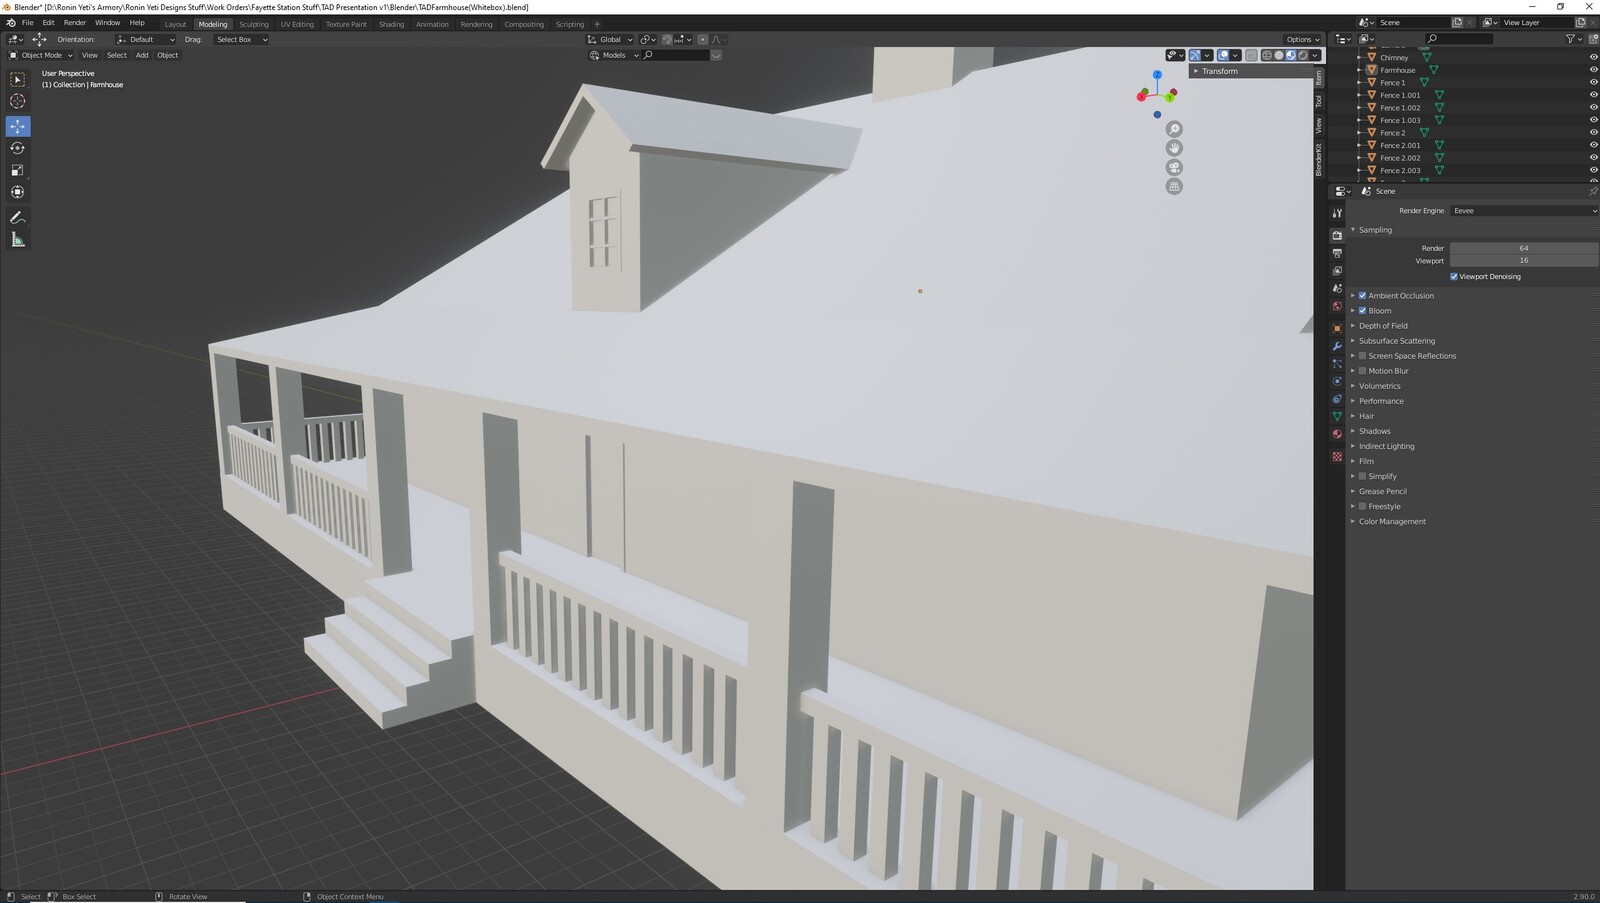Open the Object Data mesh properties tab
Screen dimensions: 1600x903
tap(1337, 416)
